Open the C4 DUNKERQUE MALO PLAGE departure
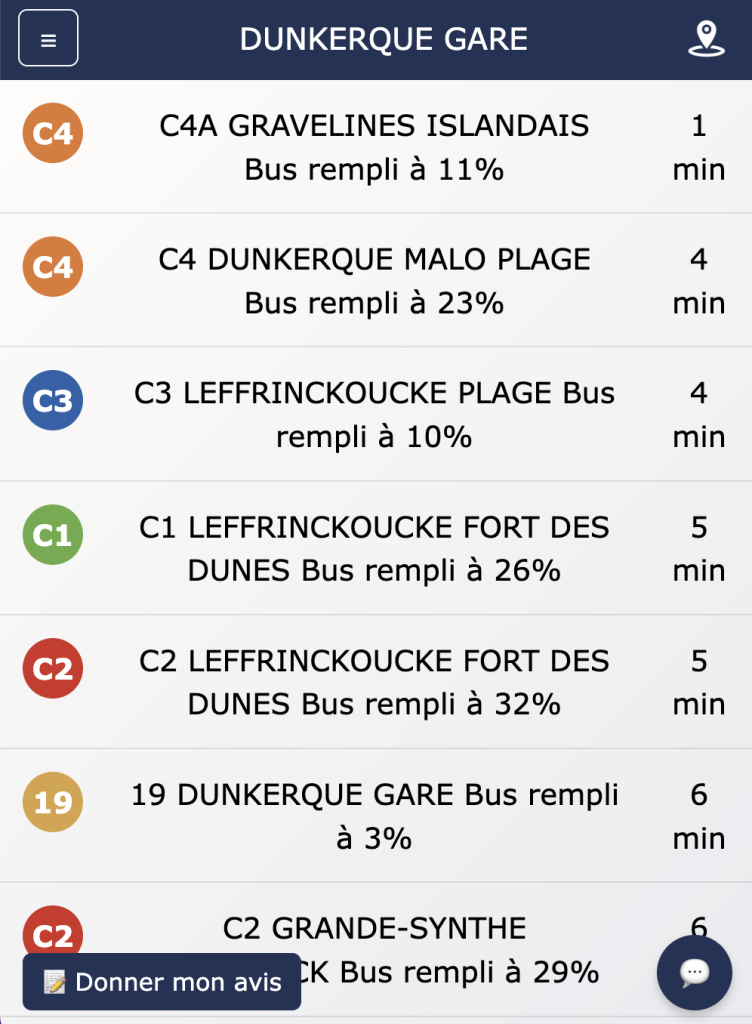The image size is (752, 1024). 376,280
